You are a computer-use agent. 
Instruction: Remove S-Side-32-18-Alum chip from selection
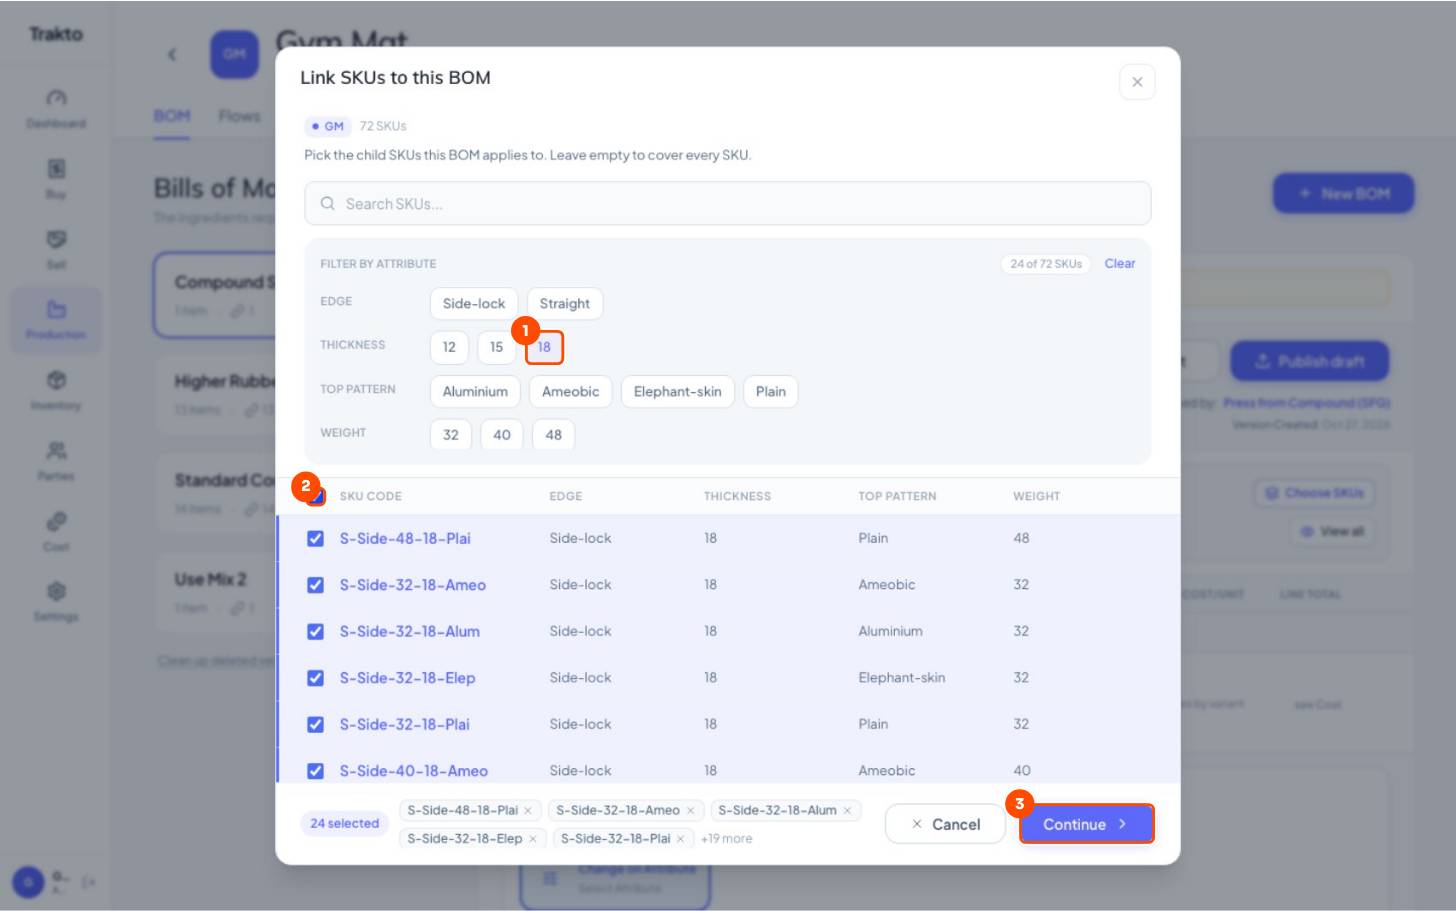[847, 811]
